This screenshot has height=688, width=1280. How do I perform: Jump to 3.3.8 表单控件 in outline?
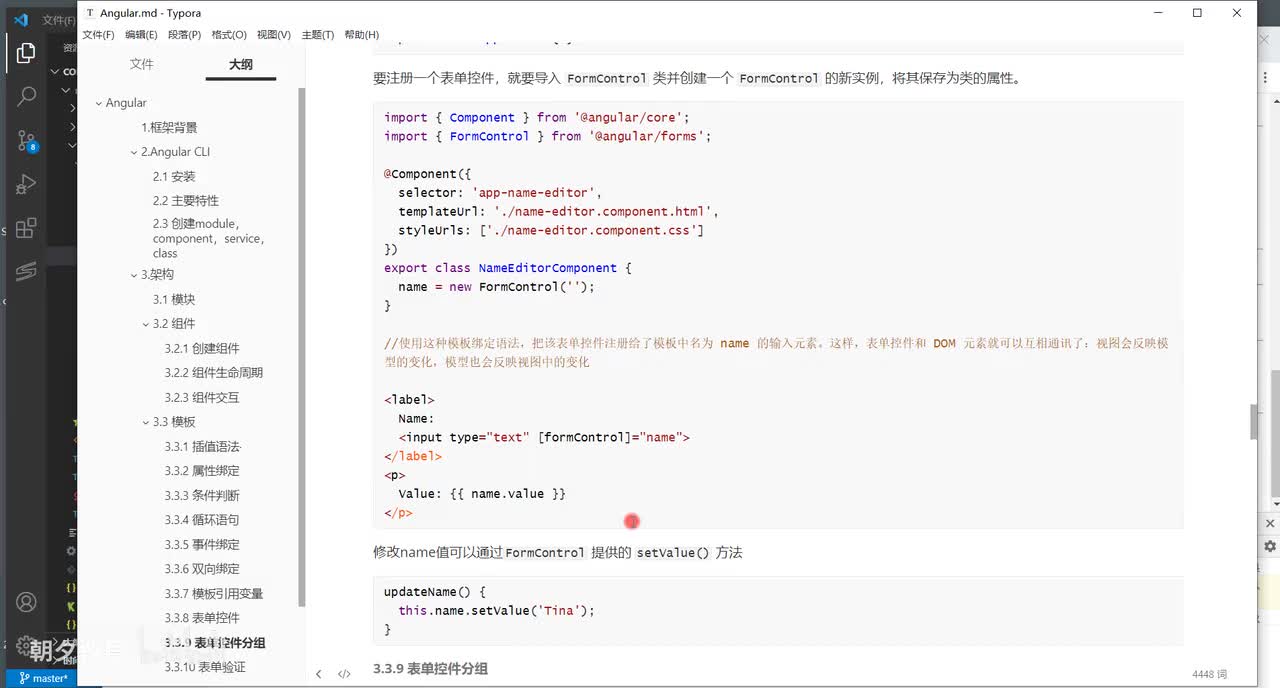(x=202, y=618)
